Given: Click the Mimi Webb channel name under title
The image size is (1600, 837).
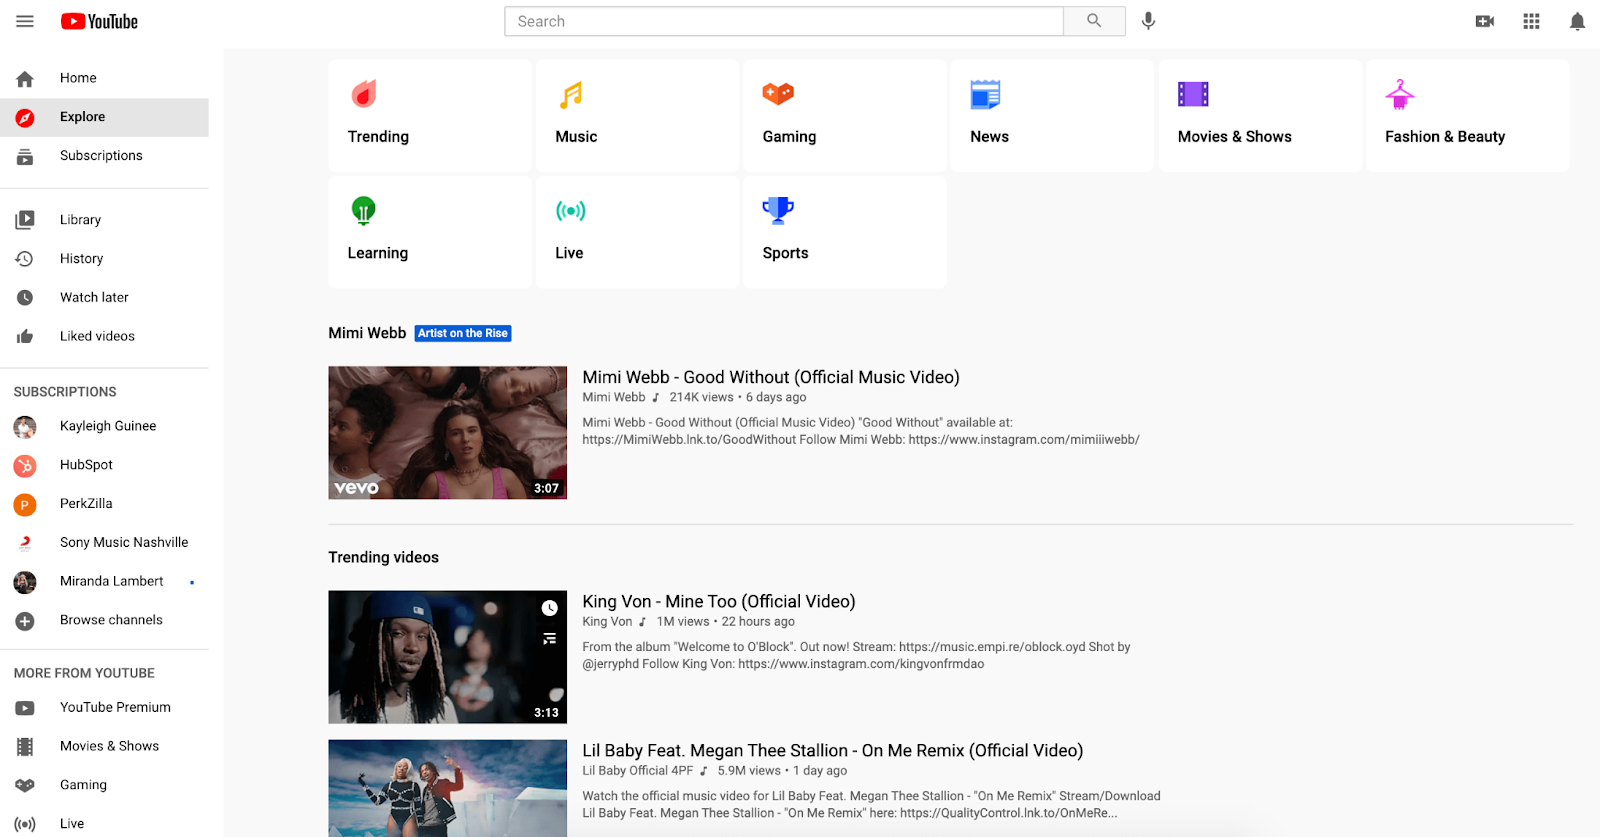Looking at the screenshot, I should point(614,397).
